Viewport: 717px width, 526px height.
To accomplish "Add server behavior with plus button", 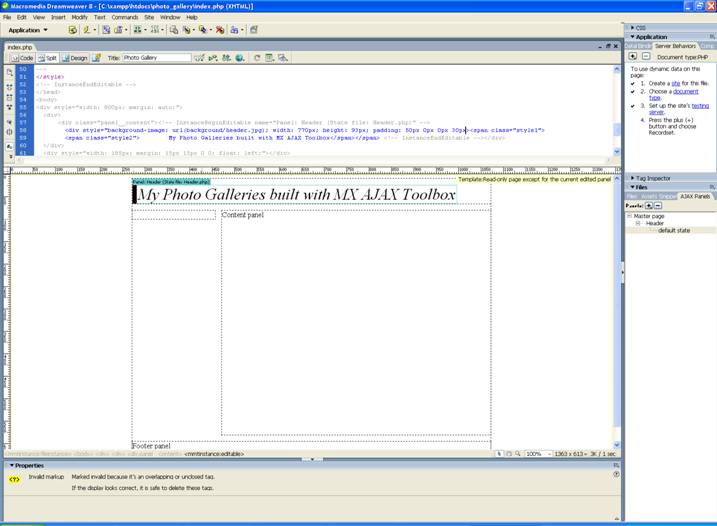I will (x=633, y=56).
